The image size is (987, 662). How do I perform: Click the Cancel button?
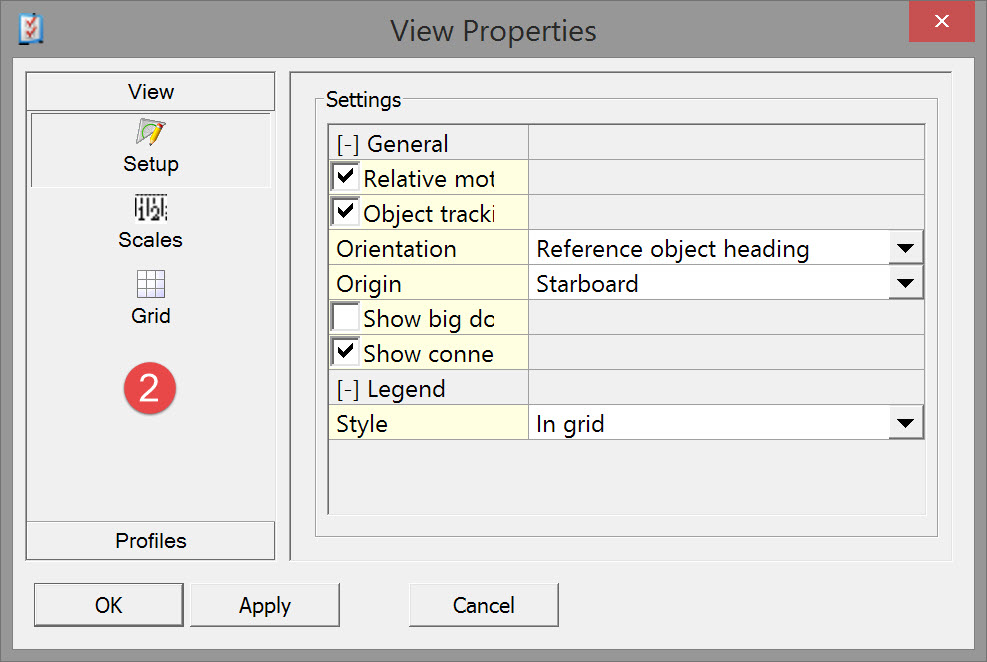point(483,605)
